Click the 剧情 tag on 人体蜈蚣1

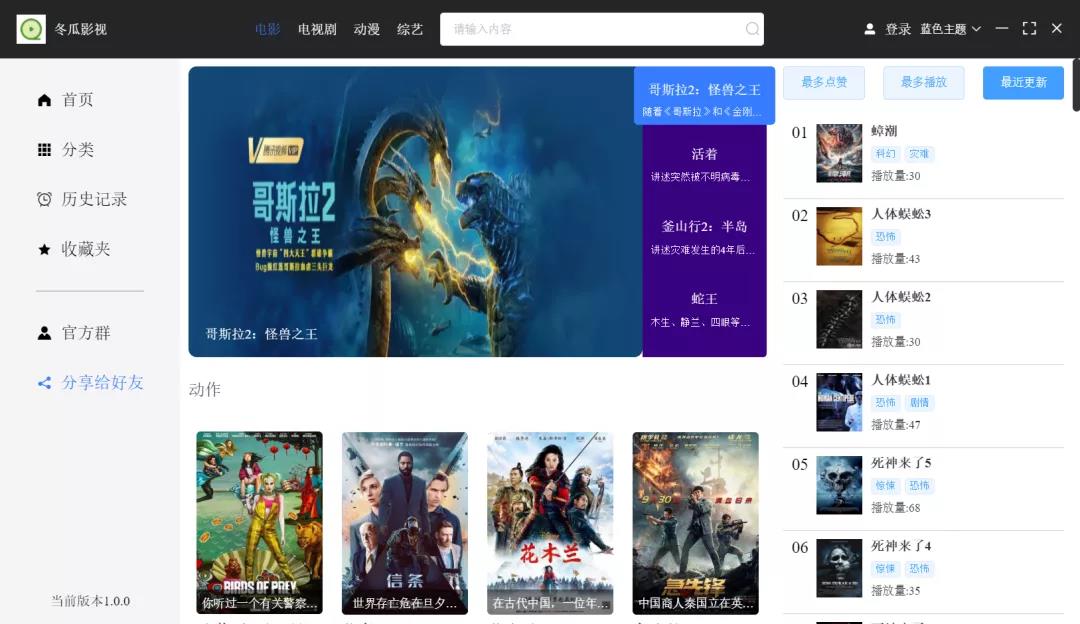pos(919,402)
